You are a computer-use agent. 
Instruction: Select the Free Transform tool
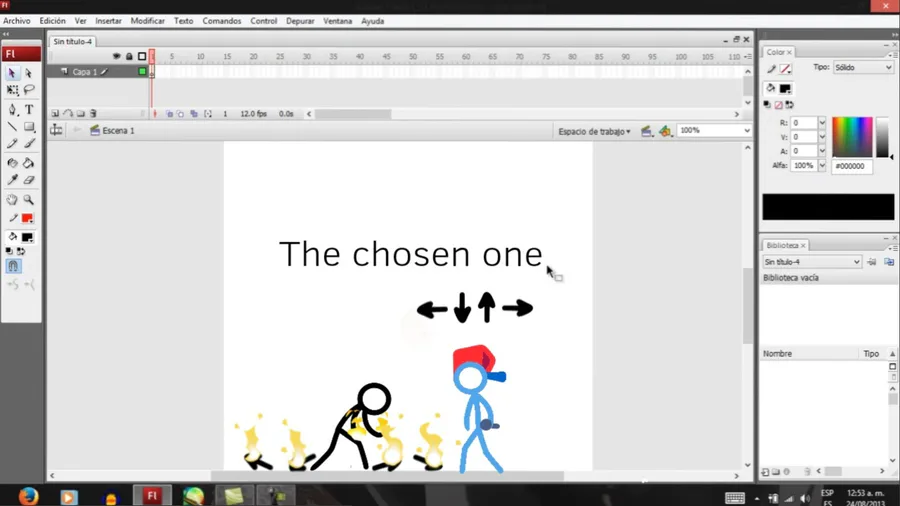pyautogui.click(x=12, y=90)
